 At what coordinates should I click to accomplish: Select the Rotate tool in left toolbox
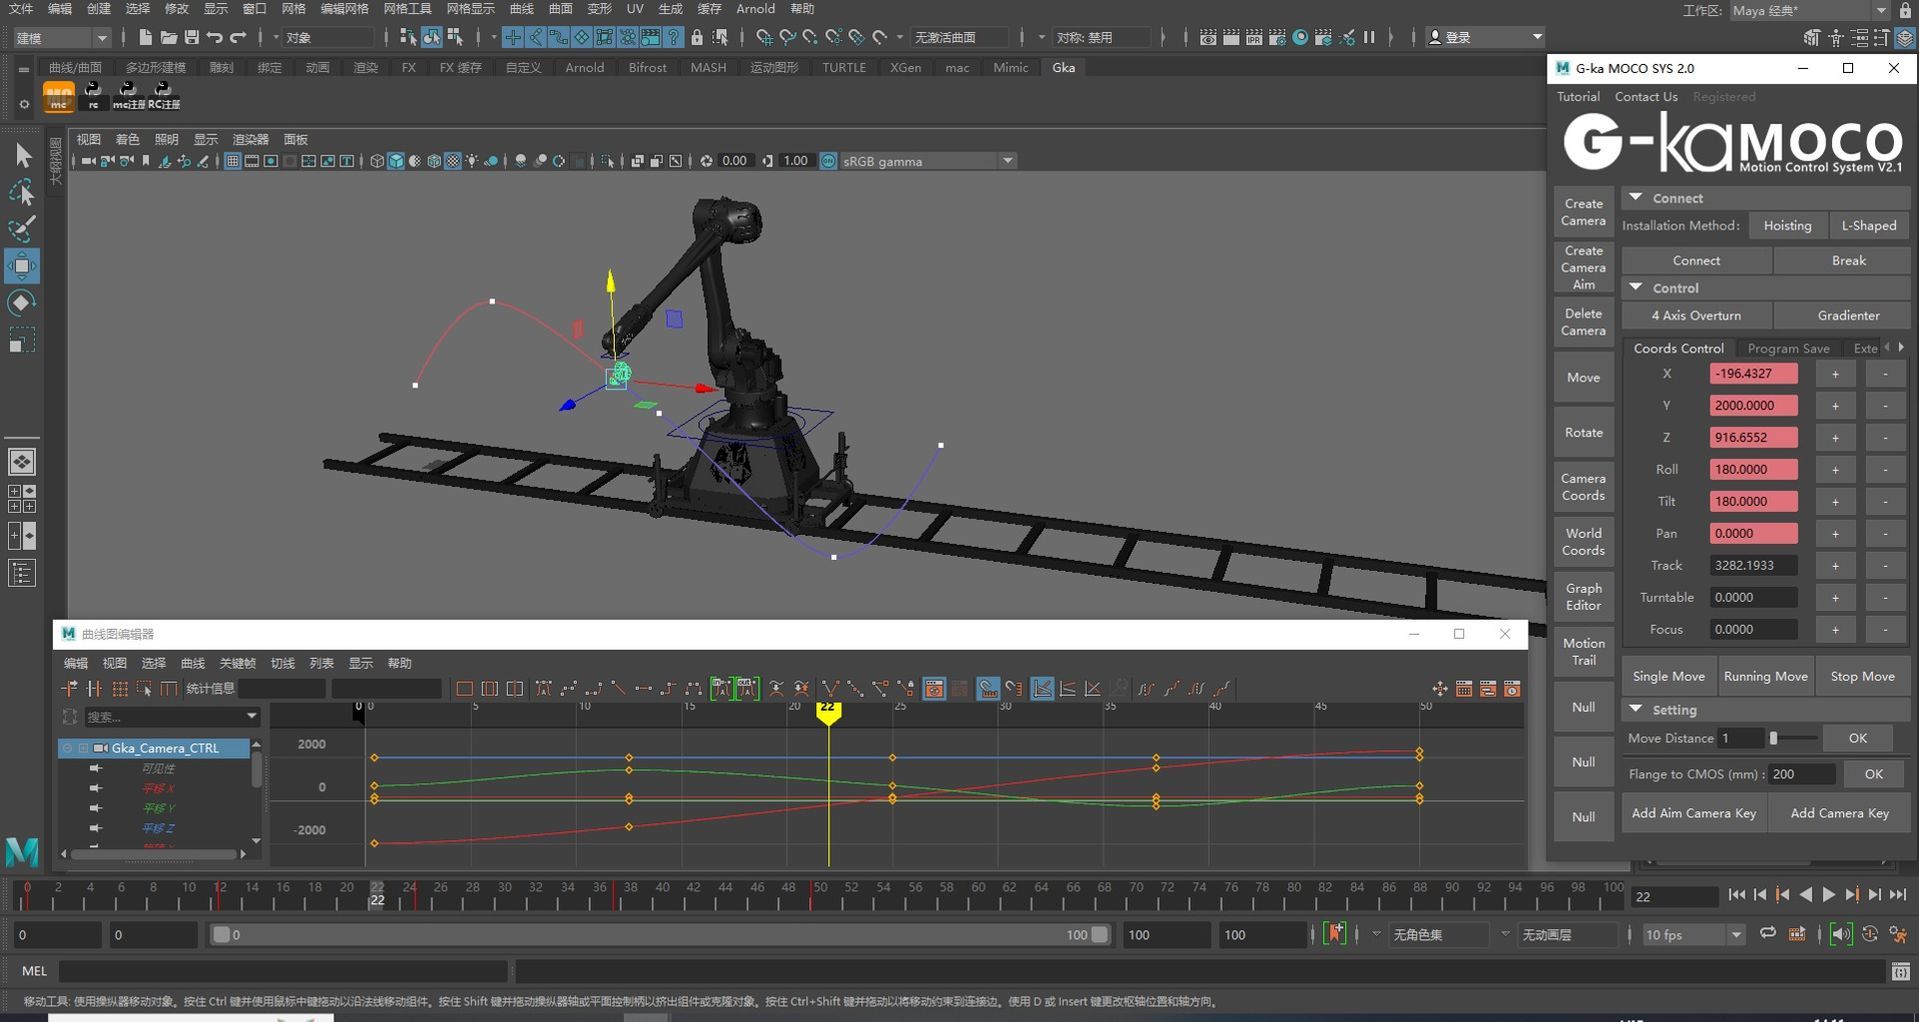click(21, 303)
